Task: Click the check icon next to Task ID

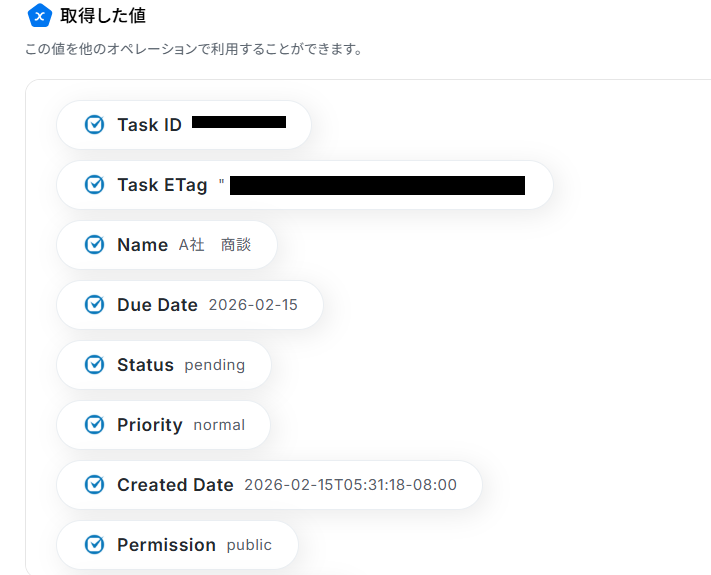Action: point(94,125)
